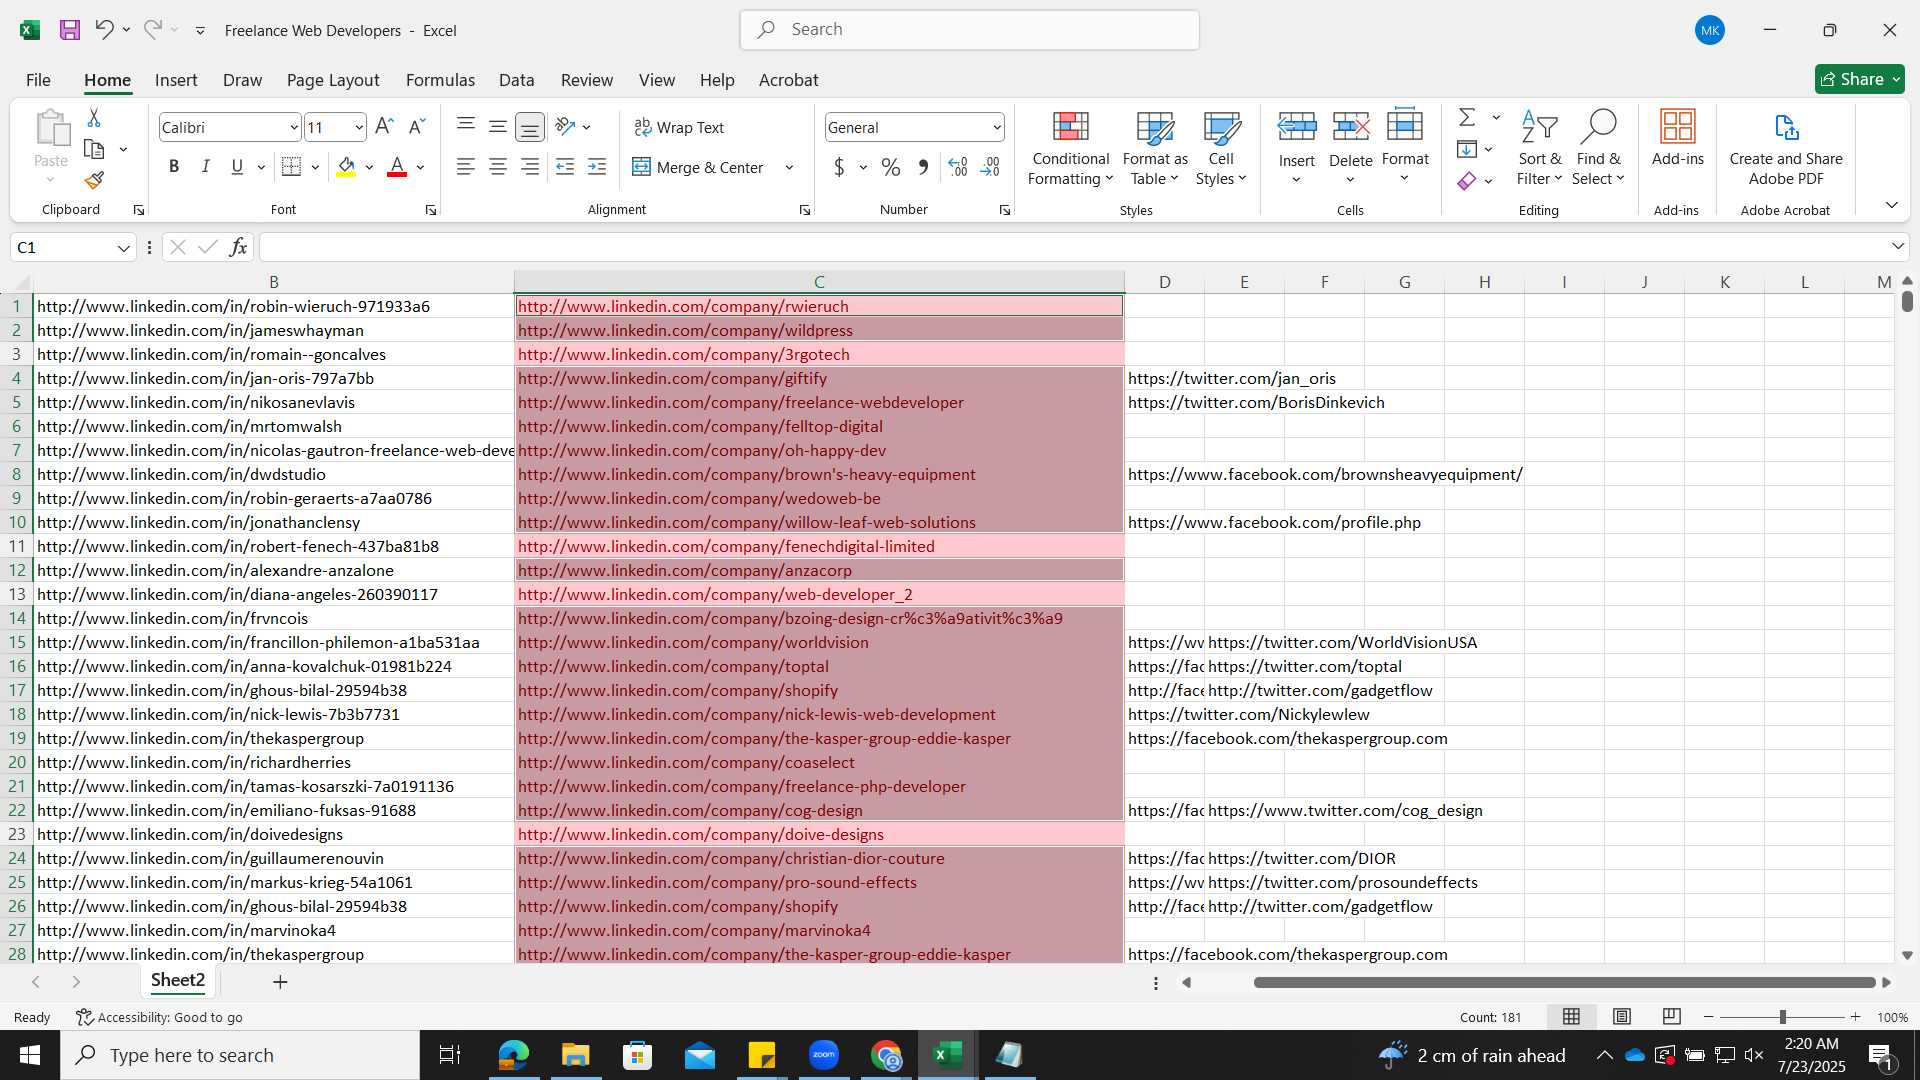Decrease the cell indent
This screenshot has width=1920, height=1080.
coord(565,167)
